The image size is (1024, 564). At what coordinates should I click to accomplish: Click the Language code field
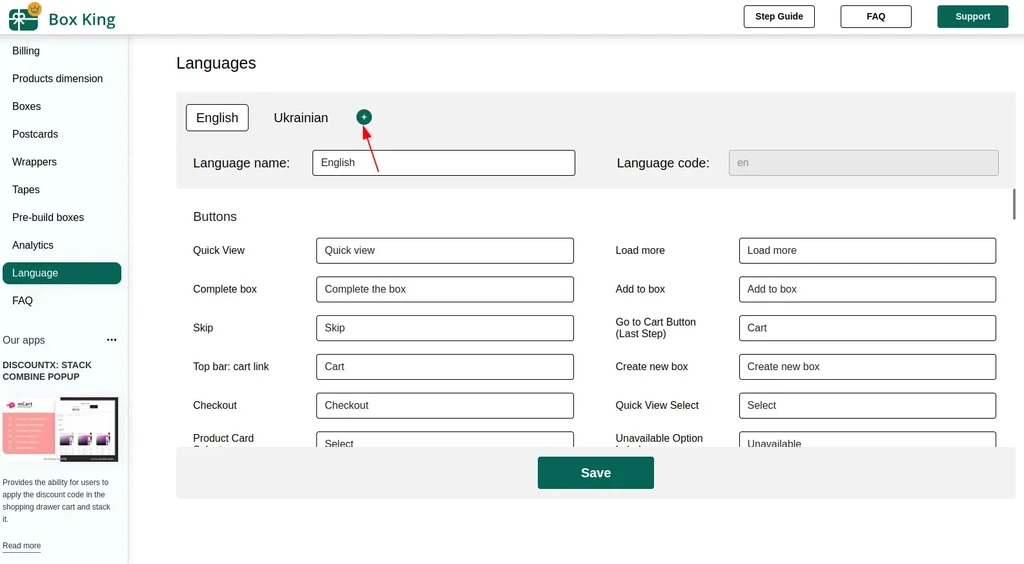pos(863,163)
